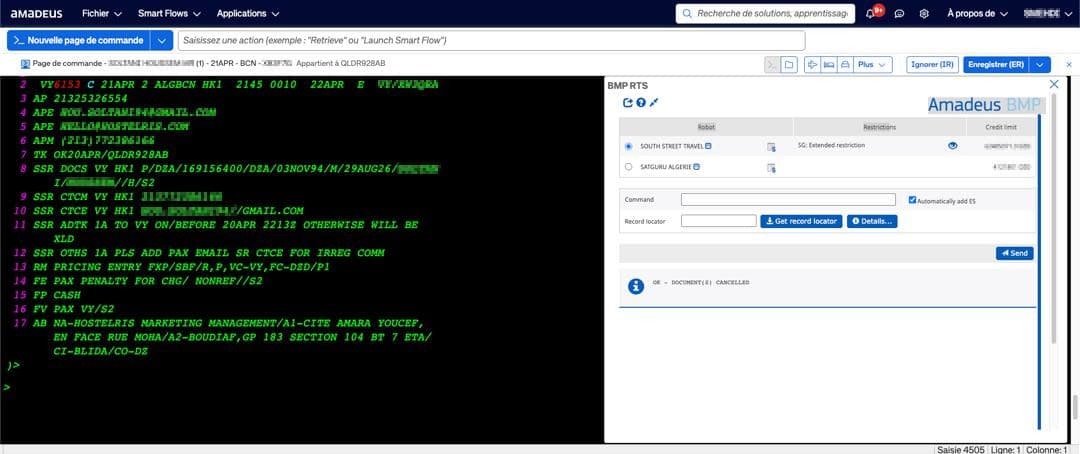Click the BMP RTS export/share icon
The width and height of the screenshot is (1080, 454).
[627, 103]
